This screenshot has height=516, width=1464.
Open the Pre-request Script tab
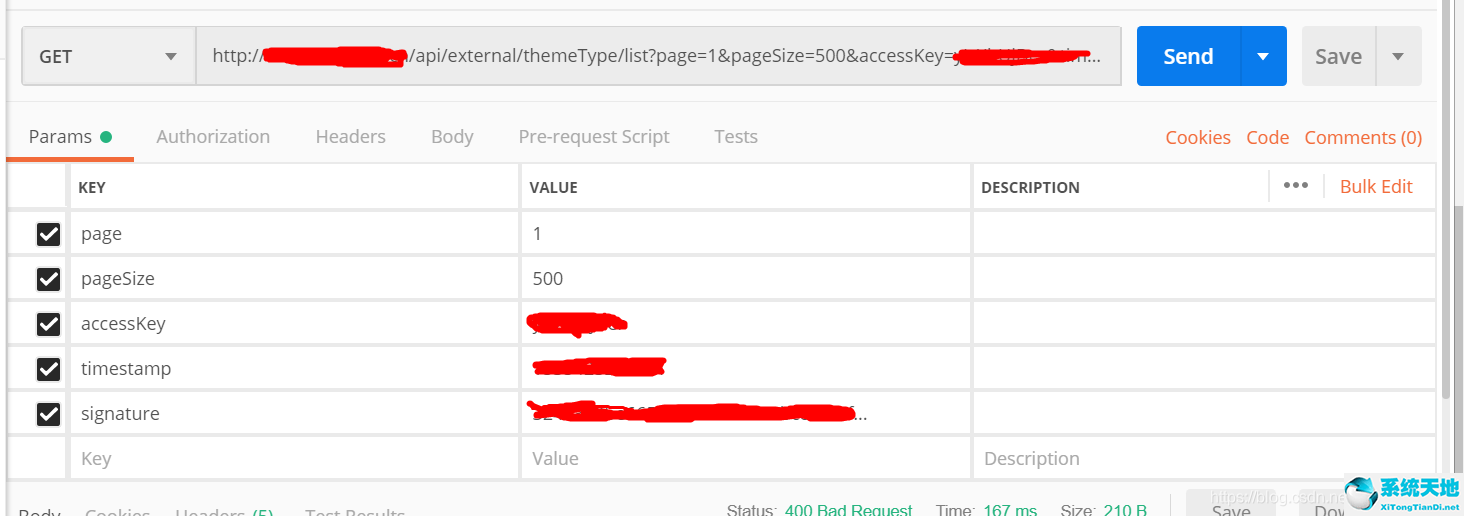tap(594, 137)
